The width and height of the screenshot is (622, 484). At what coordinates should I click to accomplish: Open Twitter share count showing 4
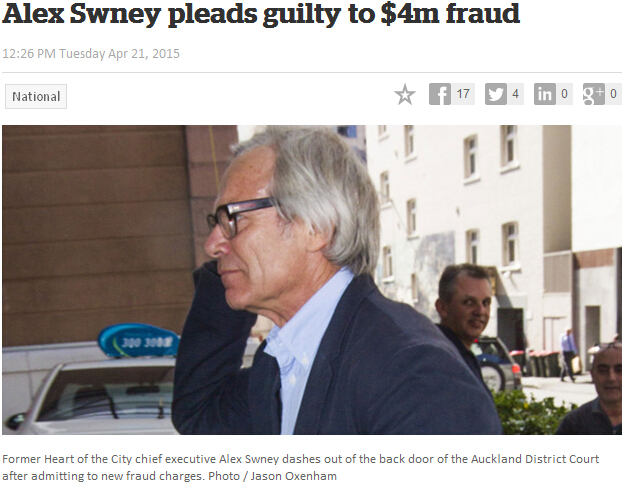515,94
